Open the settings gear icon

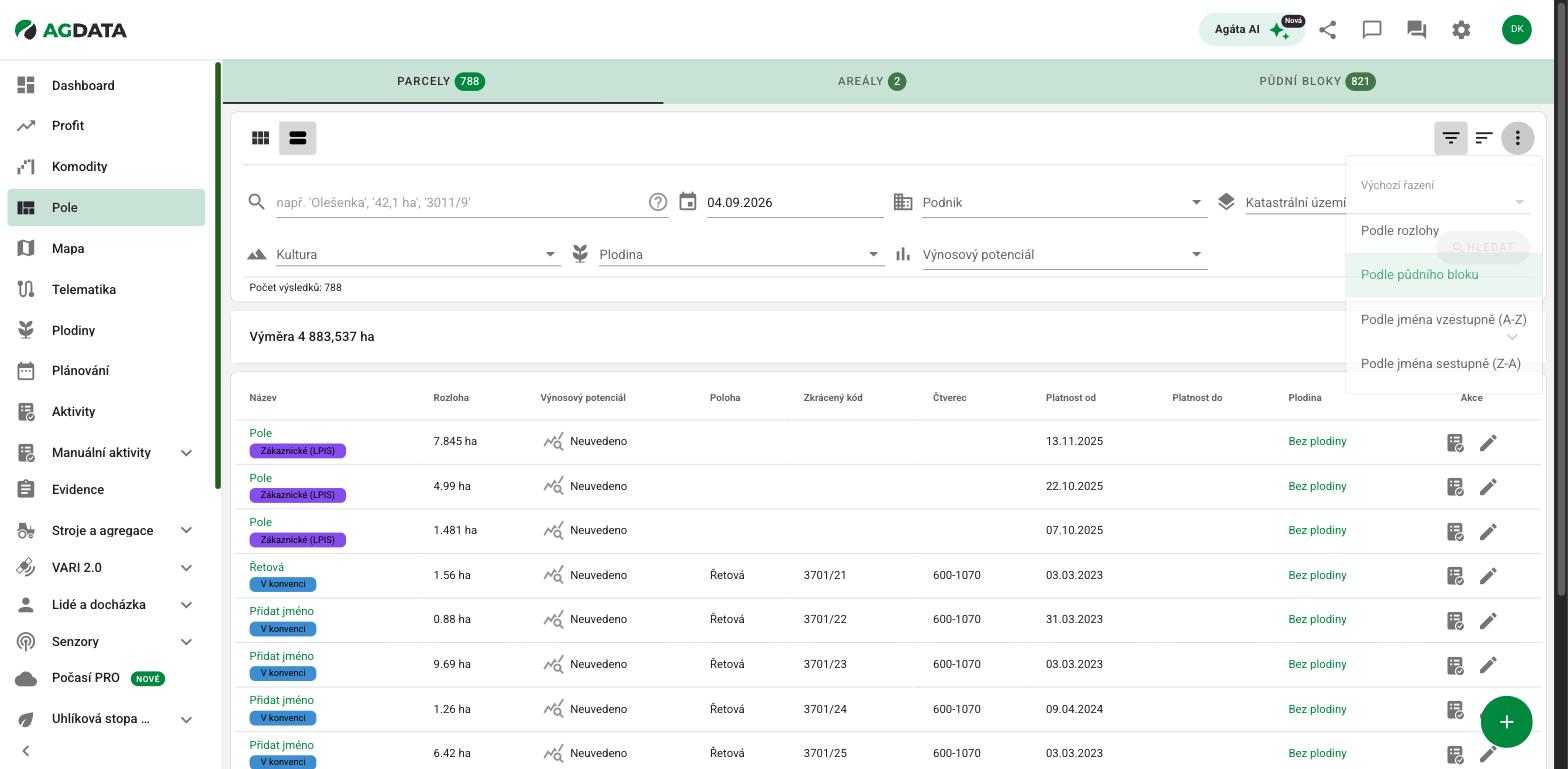(x=1461, y=30)
